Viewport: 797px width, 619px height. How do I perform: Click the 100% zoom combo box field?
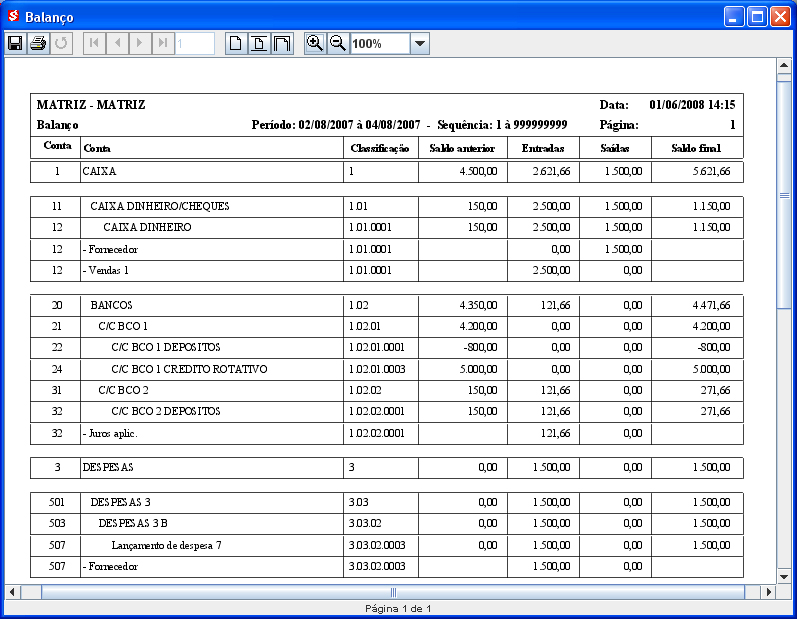pyautogui.click(x=380, y=43)
